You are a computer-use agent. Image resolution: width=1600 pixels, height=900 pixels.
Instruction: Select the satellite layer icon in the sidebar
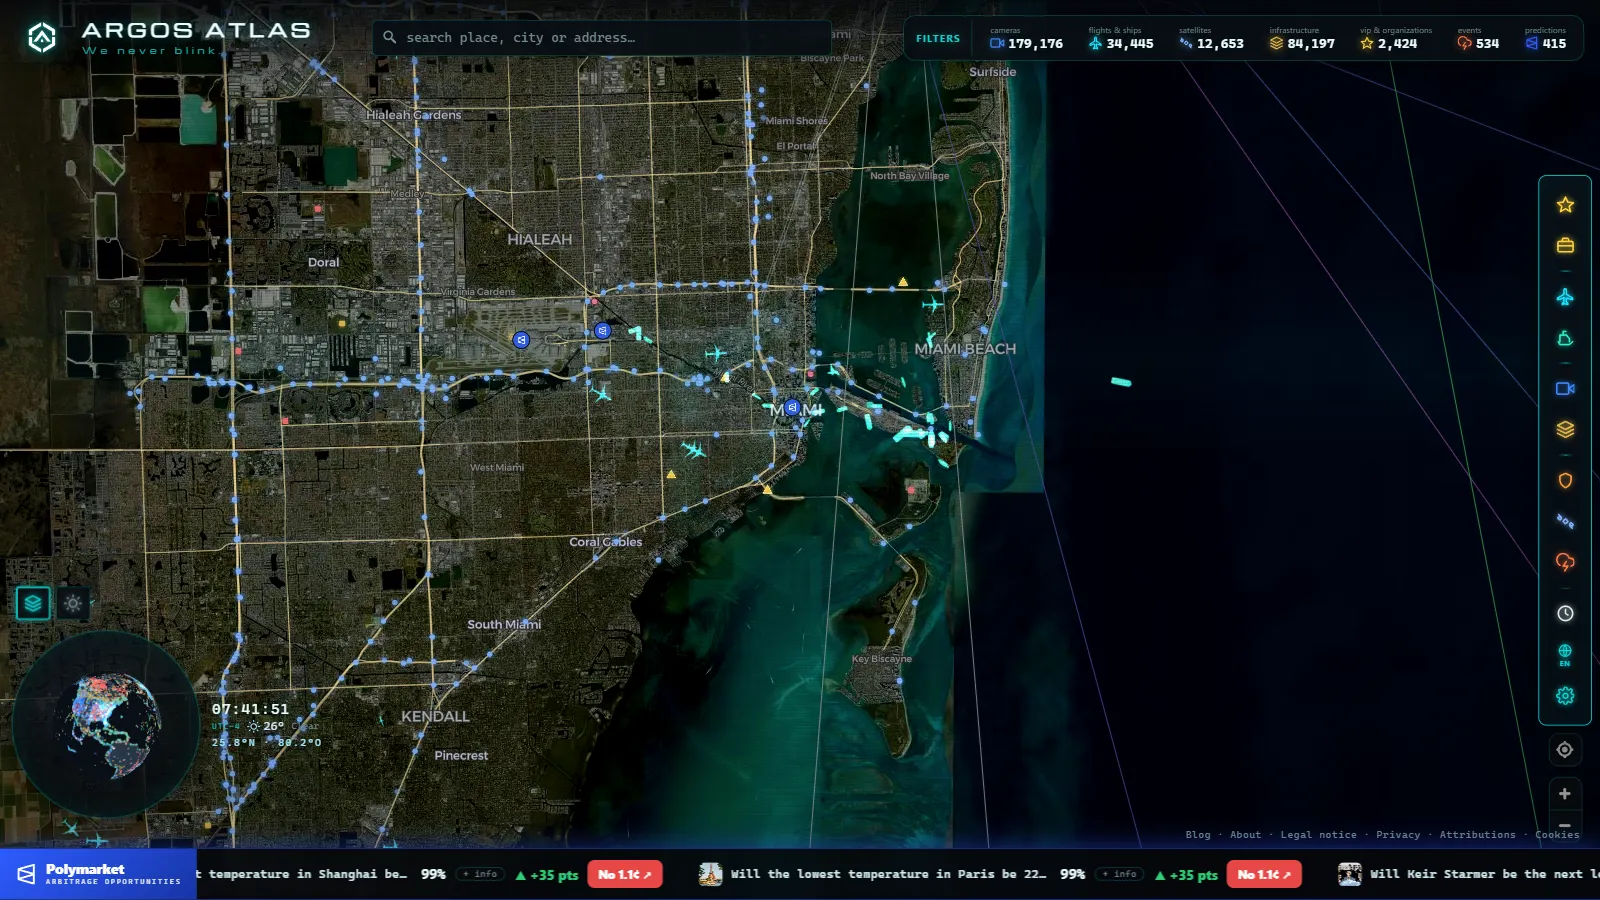(1565, 521)
